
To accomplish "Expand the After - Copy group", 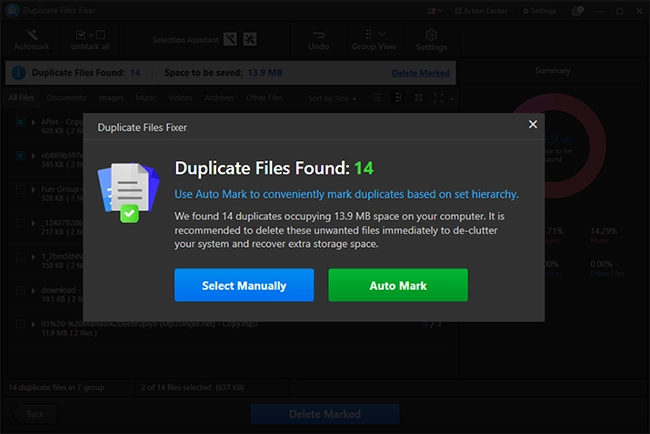I will coord(33,122).
